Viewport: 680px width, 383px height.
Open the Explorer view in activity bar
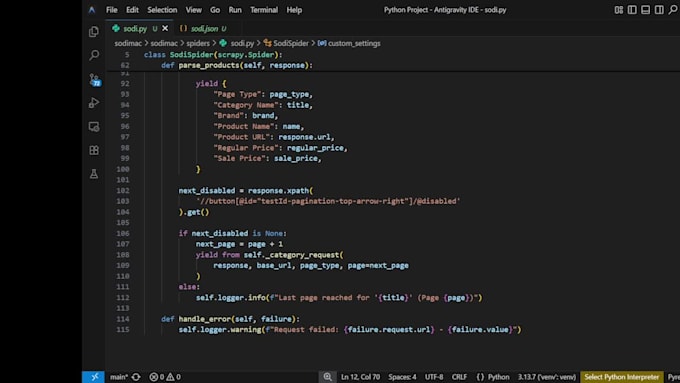[94, 32]
